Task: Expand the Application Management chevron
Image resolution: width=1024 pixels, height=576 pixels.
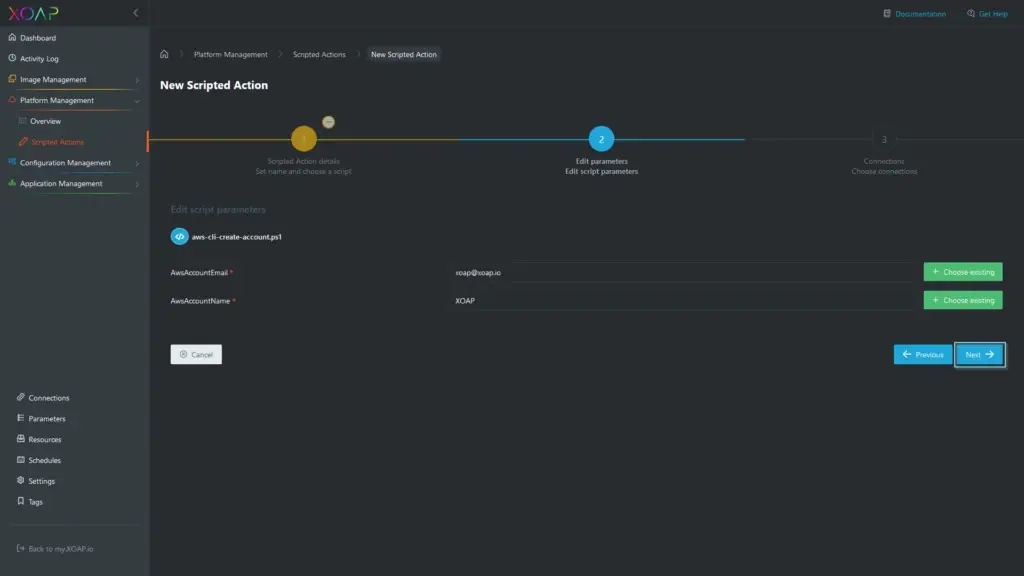Action: (x=137, y=185)
